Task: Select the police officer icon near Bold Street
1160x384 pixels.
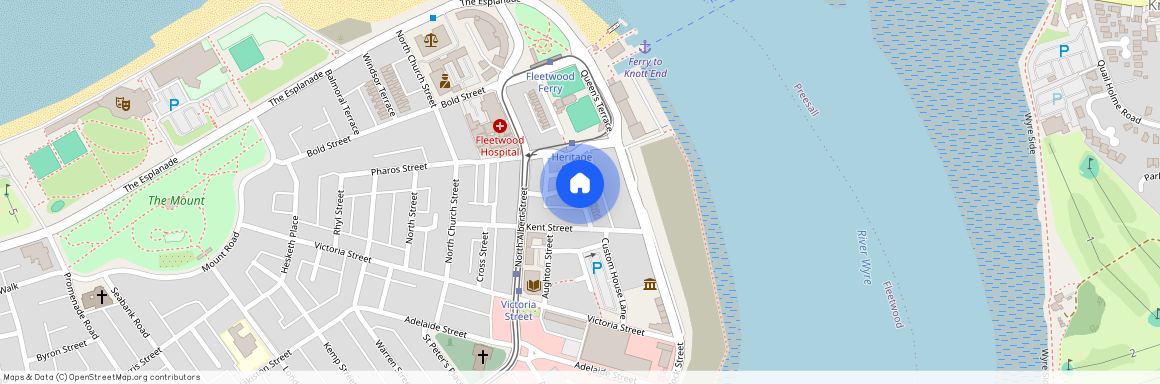Action: pyautogui.click(x=445, y=81)
